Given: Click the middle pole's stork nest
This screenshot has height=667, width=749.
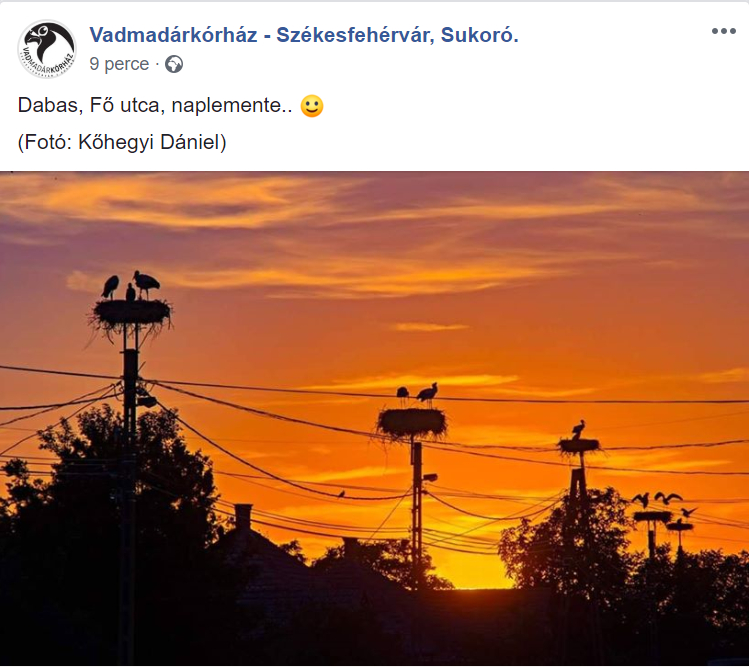Looking at the screenshot, I should click(x=412, y=423).
